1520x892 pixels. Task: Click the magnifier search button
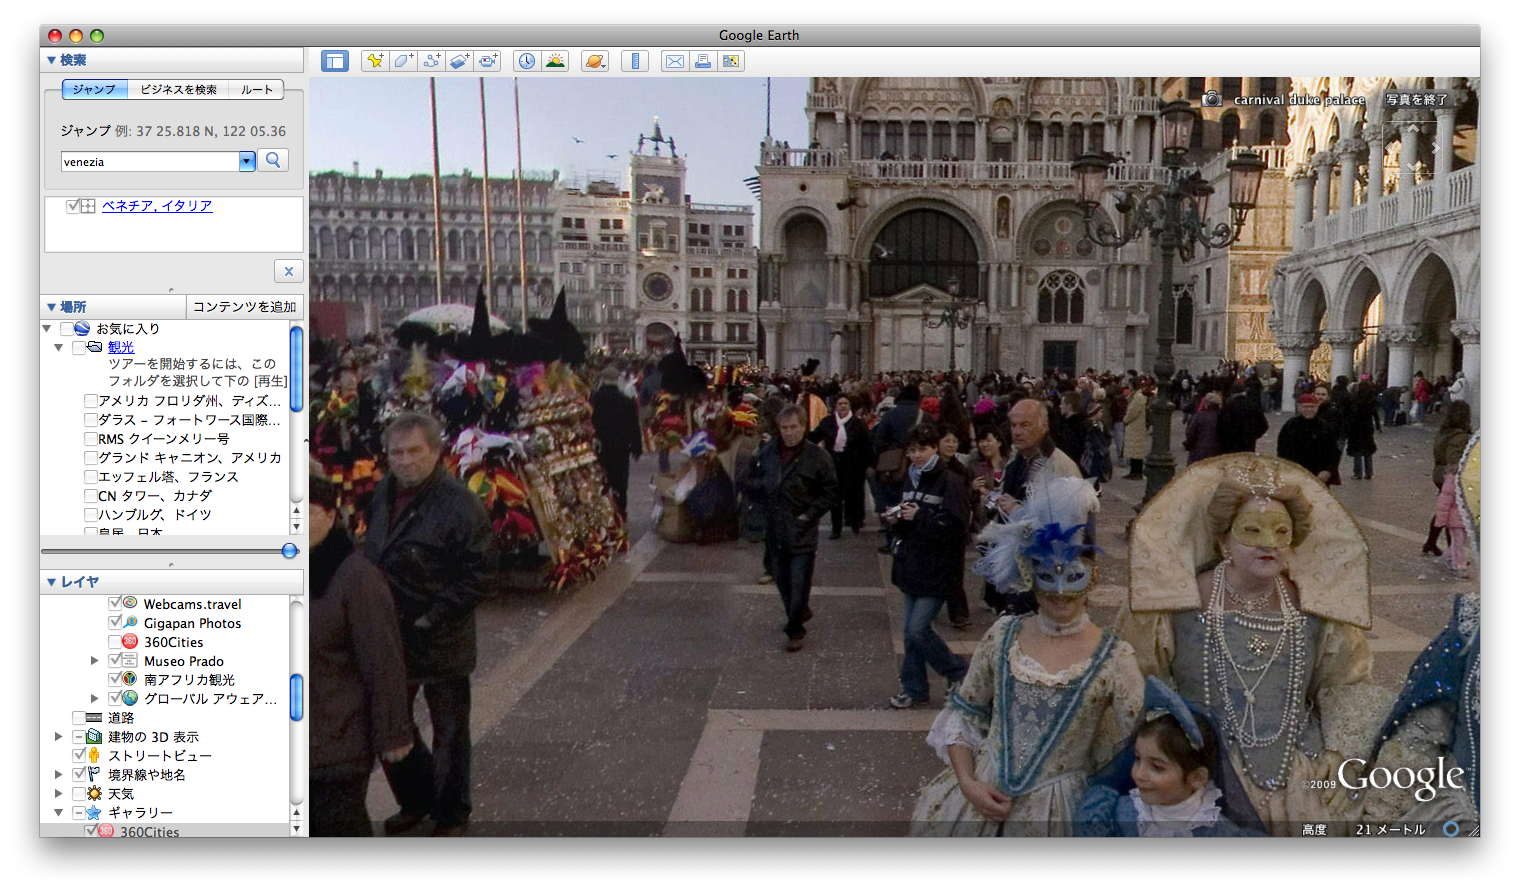coord(273,160)
